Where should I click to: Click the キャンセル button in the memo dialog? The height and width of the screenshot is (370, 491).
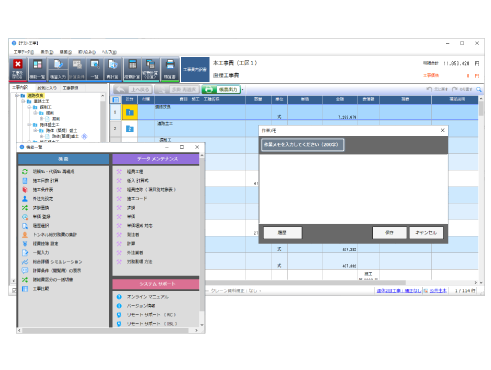pyautogui.click(x=426, y=233)
